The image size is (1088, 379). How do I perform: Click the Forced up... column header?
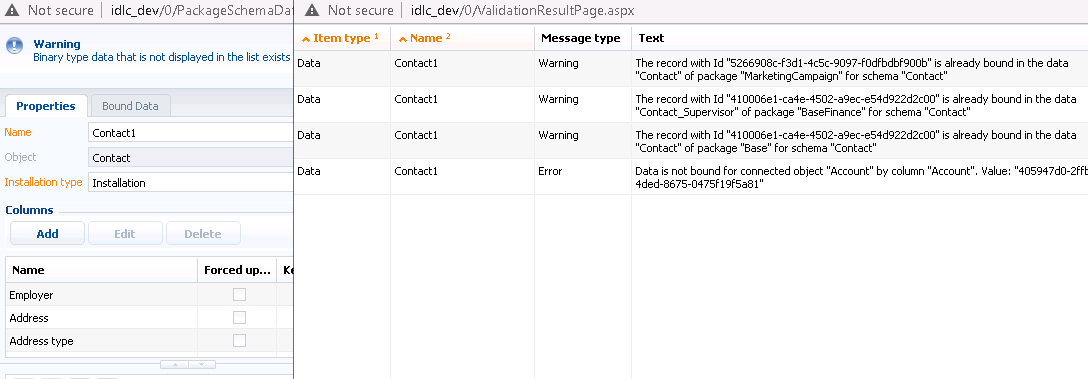click(x=237, y=270)
